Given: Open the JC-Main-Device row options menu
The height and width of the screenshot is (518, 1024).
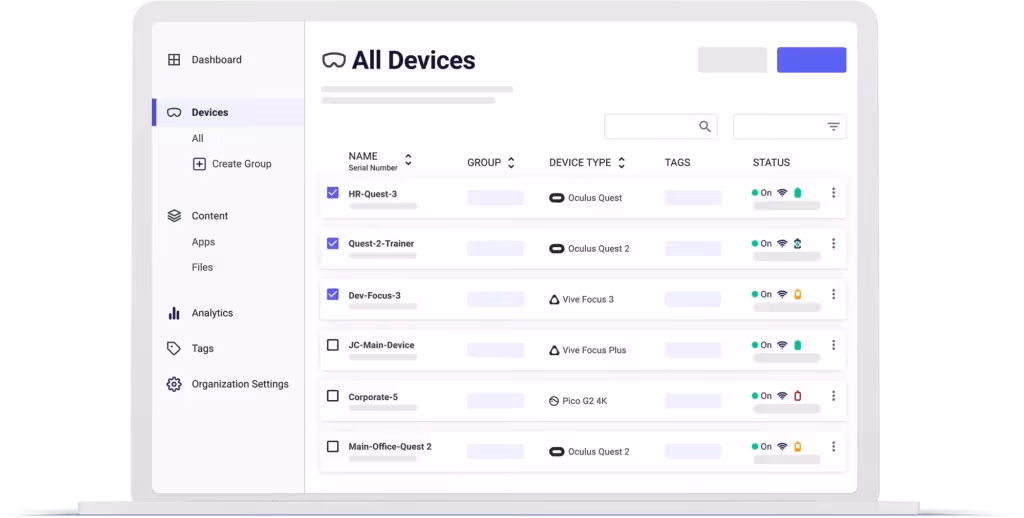Looking at the screenshot, I should [x=833, y=345].
